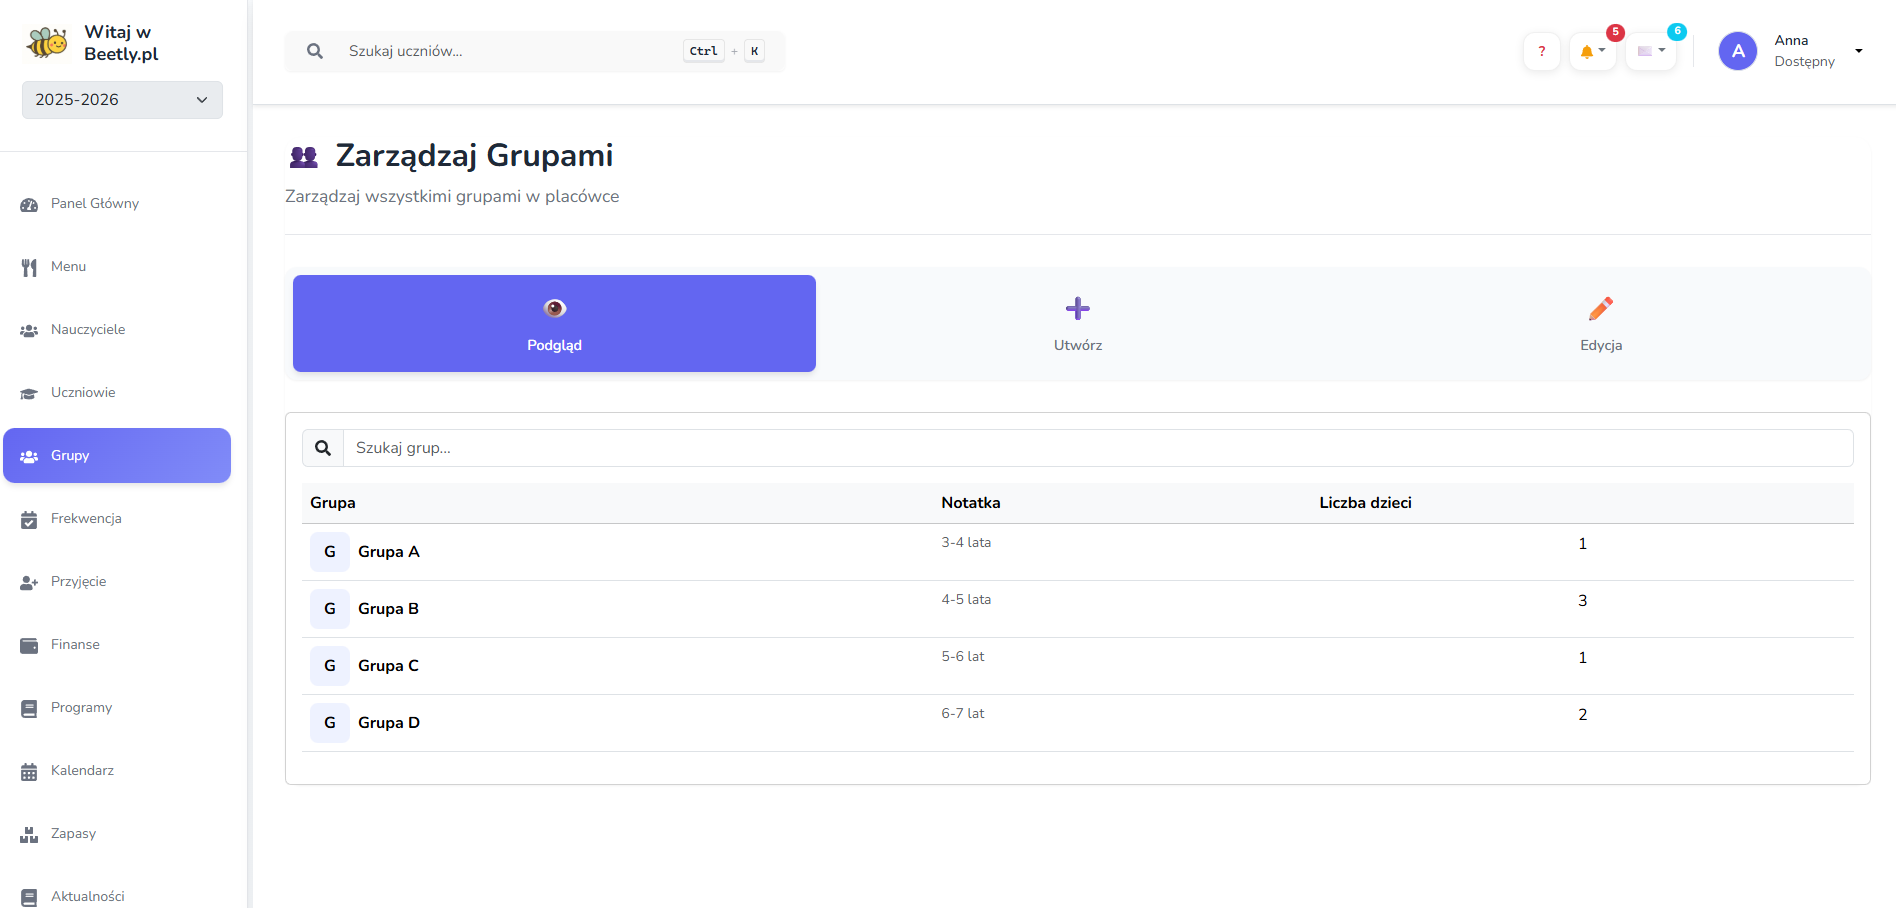The height and width of the screenshot is (908, 1896).
Task: Open Grupa B from the groups table
Action: [389, 609]
